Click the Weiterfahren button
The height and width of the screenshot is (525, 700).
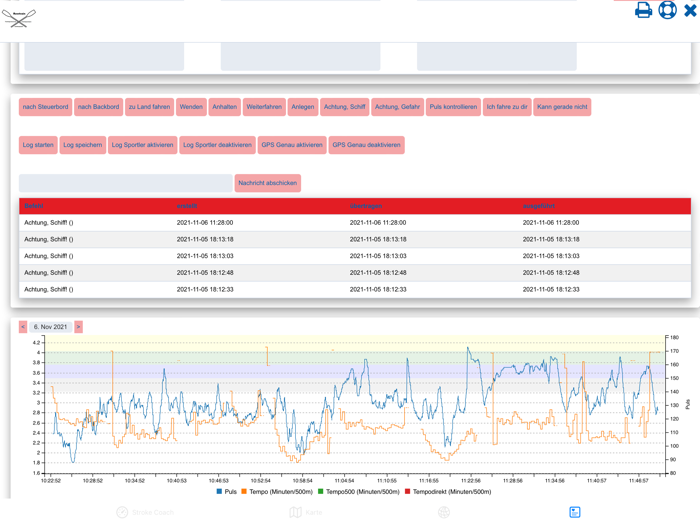[x=264, y=107]
